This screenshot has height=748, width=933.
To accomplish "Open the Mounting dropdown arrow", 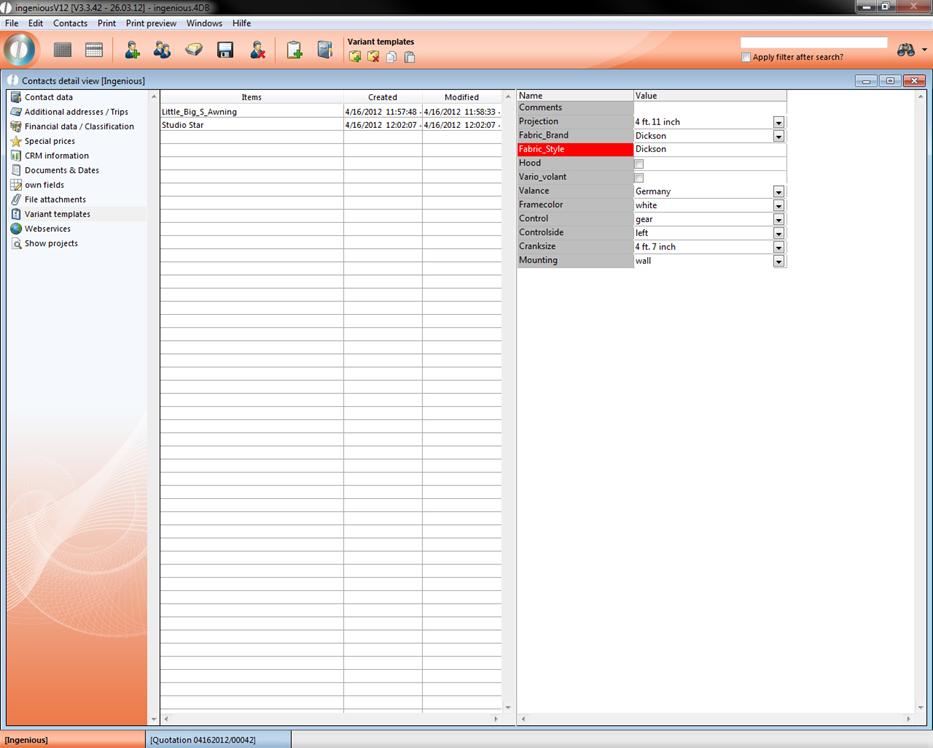I will coord(778,261).
